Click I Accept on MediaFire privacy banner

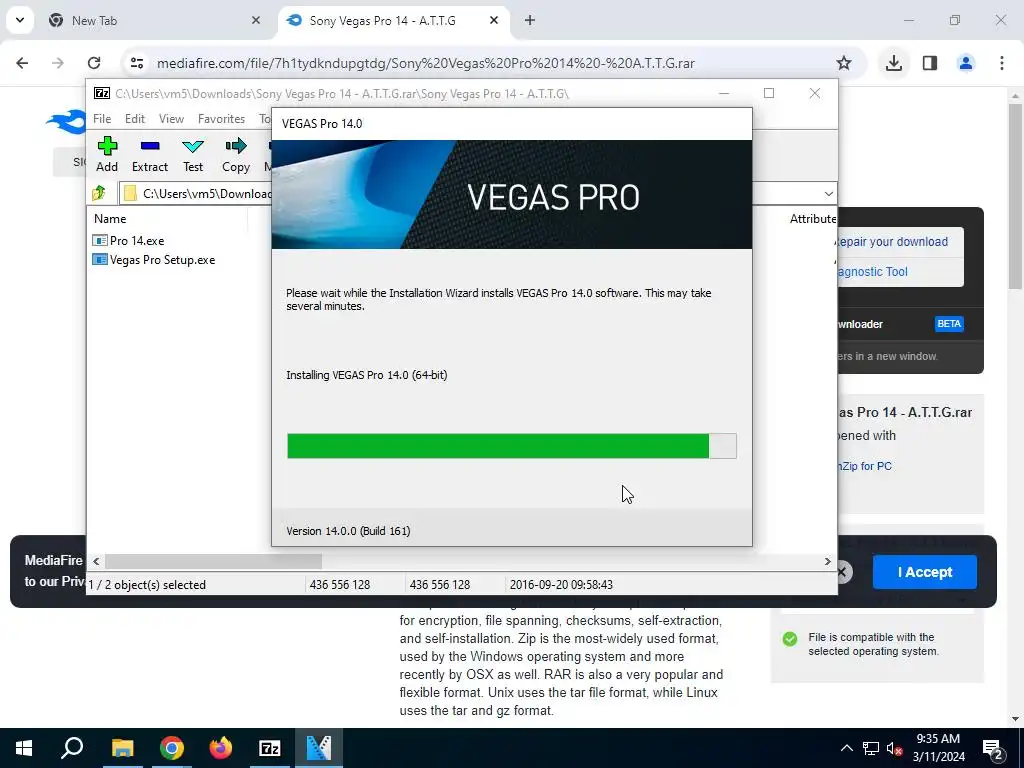925,572
